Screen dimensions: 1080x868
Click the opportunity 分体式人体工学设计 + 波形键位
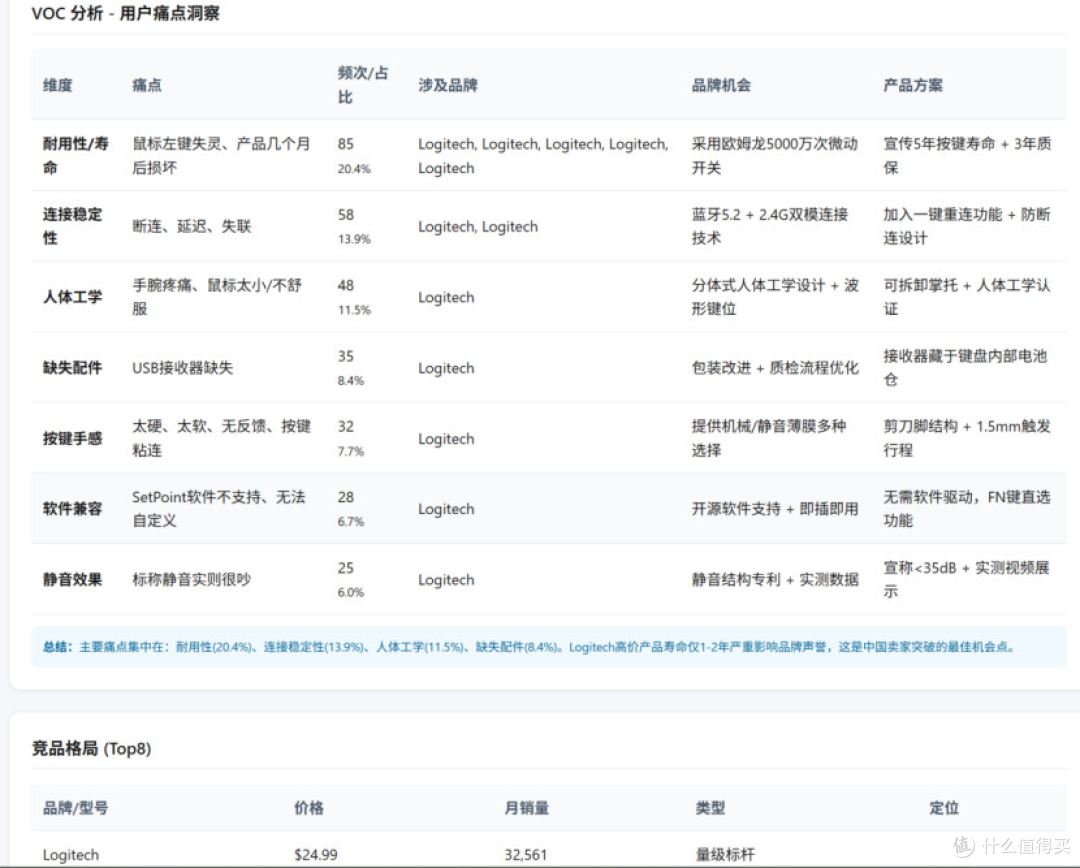click(775, 297)
